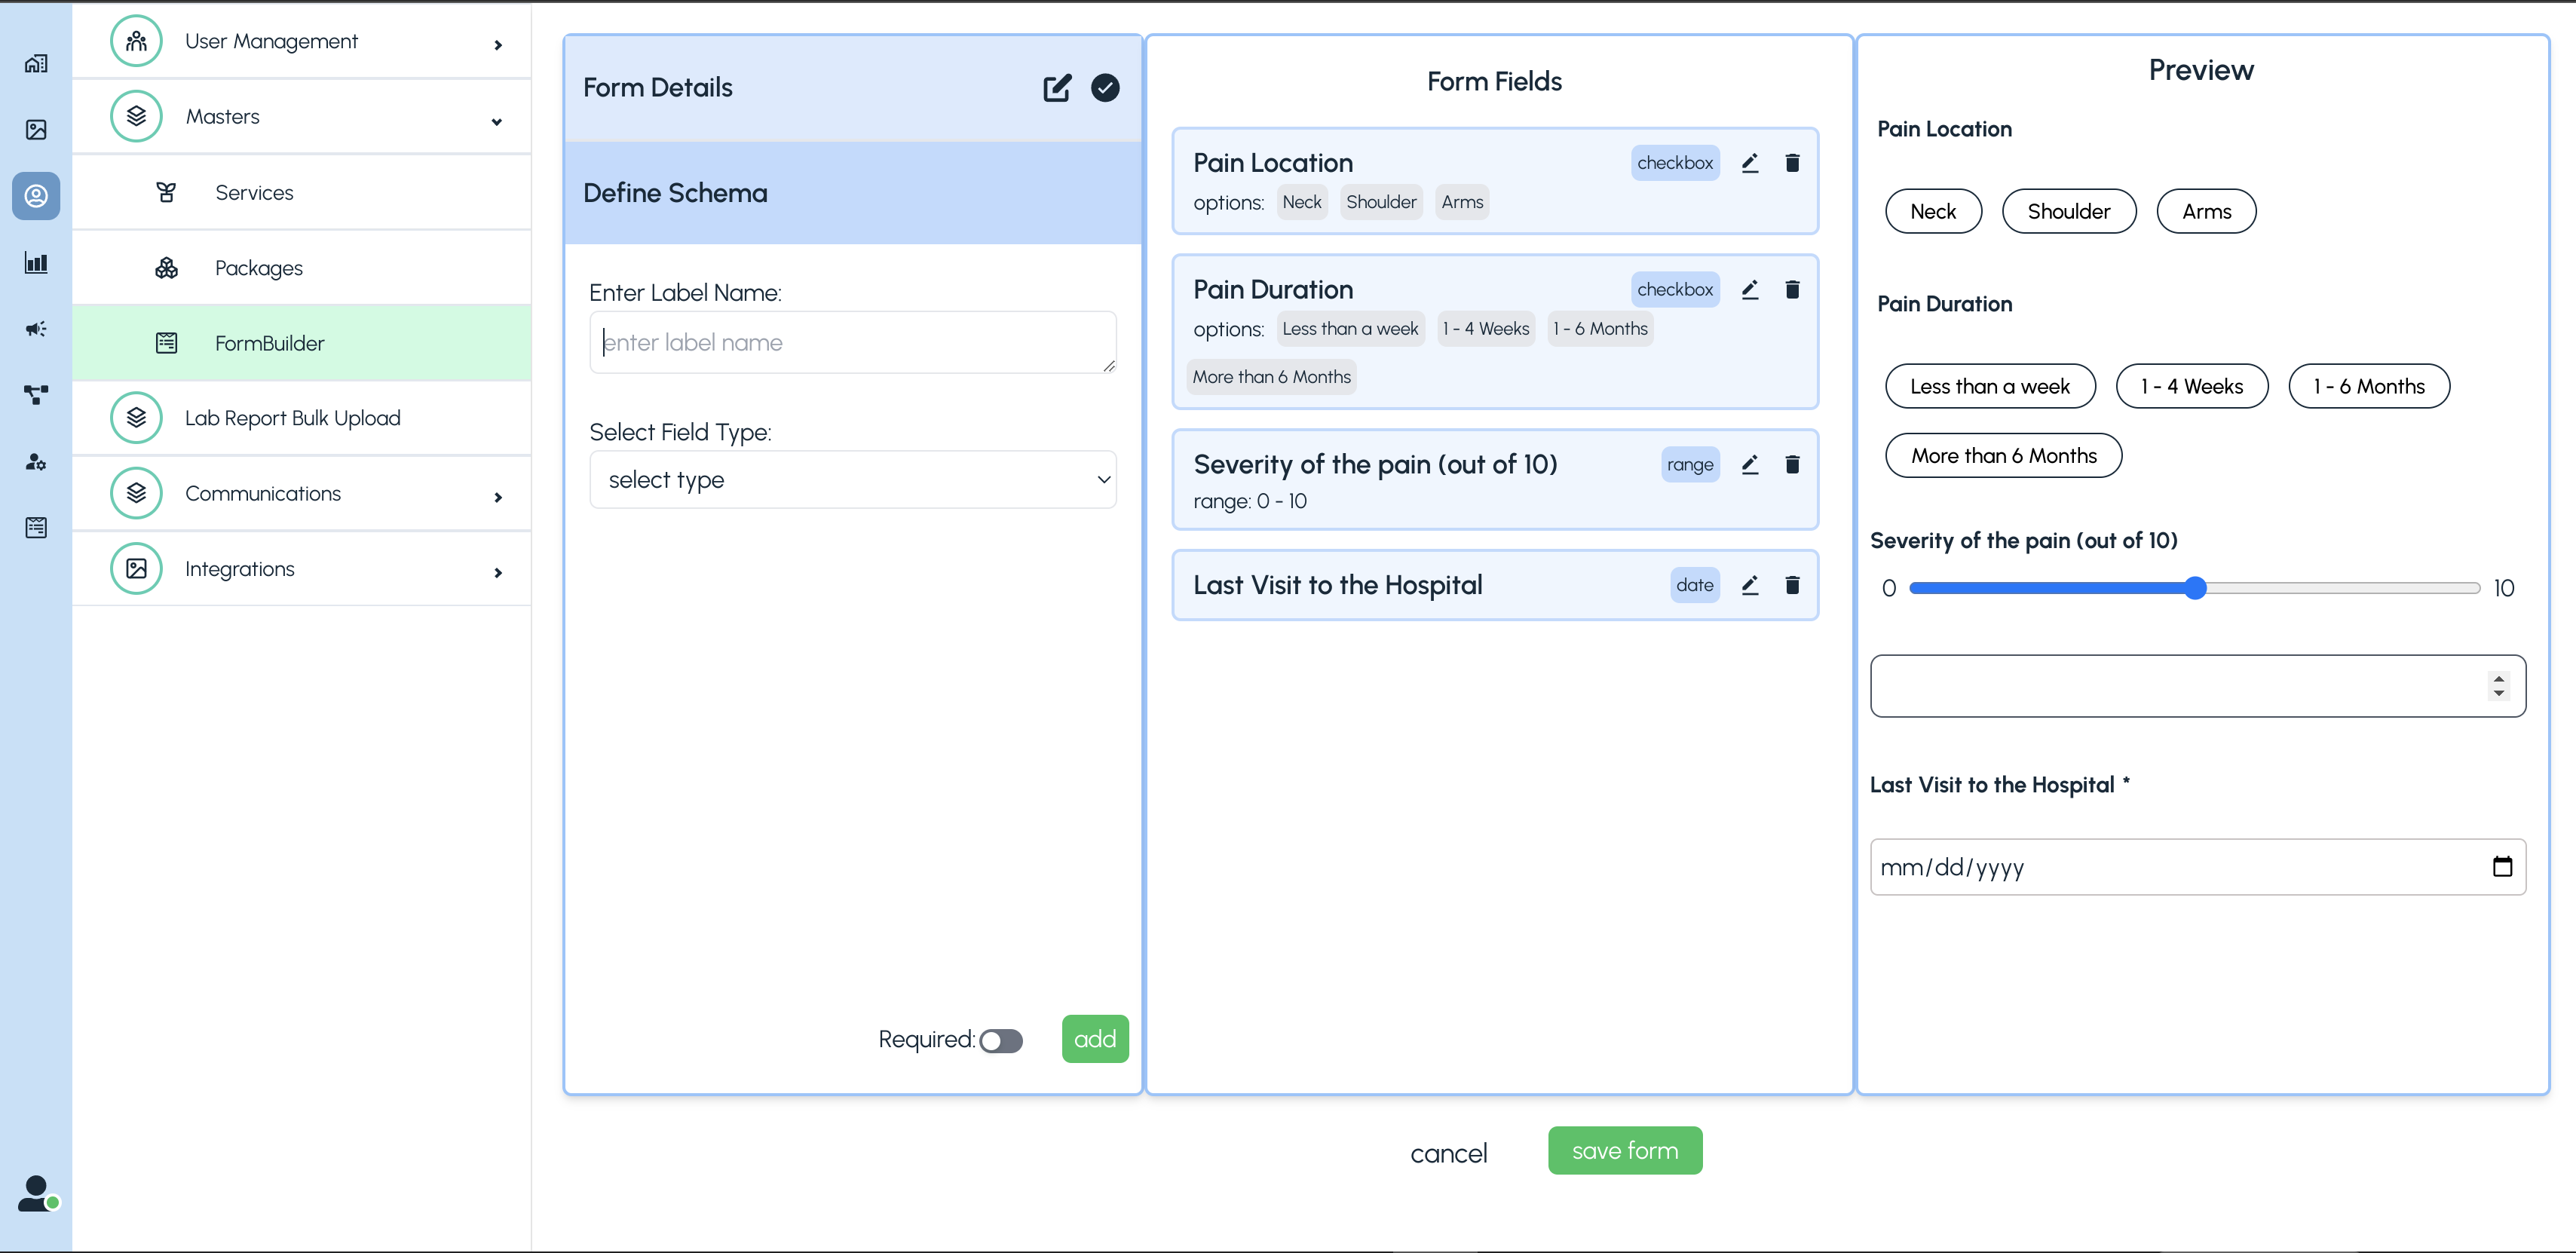Open the select type field dropdown
Viewport: 2576px width, 1253px height.
click(853, 480)
